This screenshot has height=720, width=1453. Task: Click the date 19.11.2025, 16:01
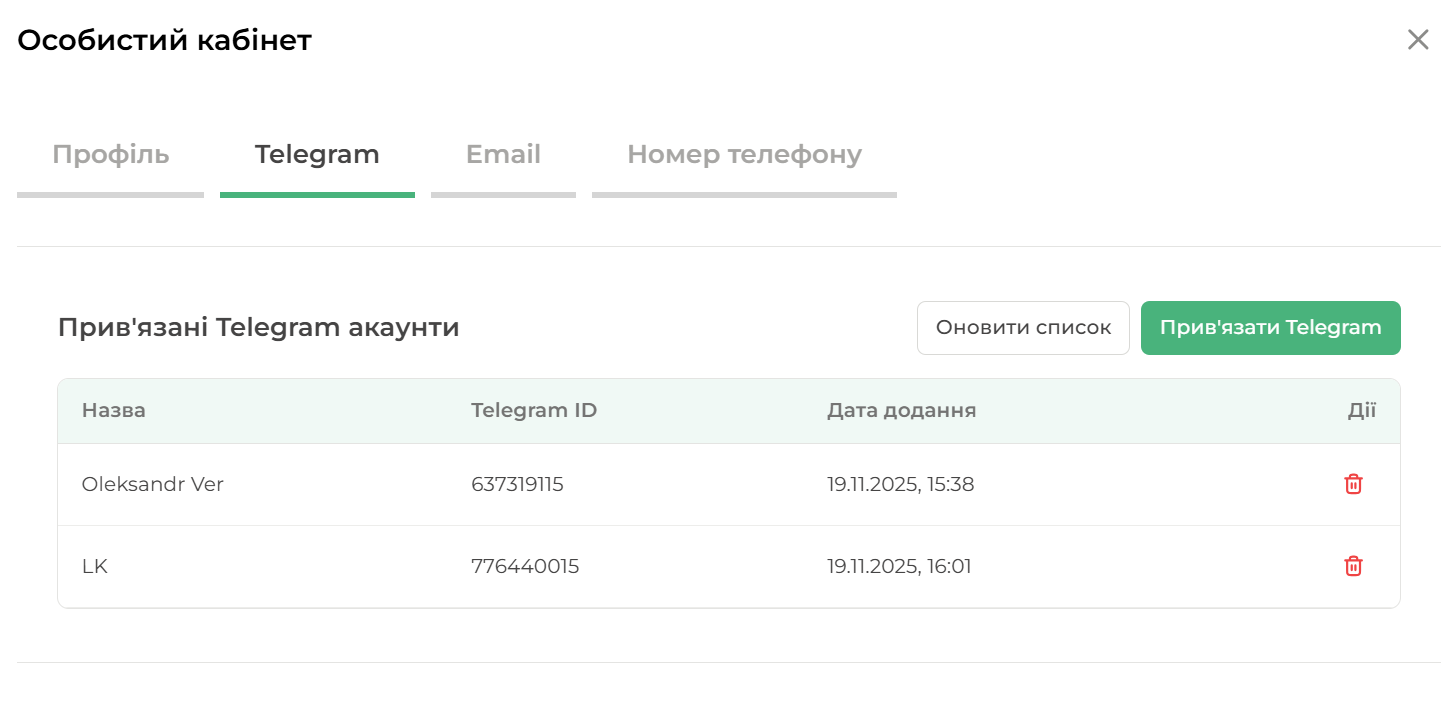[899, 567]
